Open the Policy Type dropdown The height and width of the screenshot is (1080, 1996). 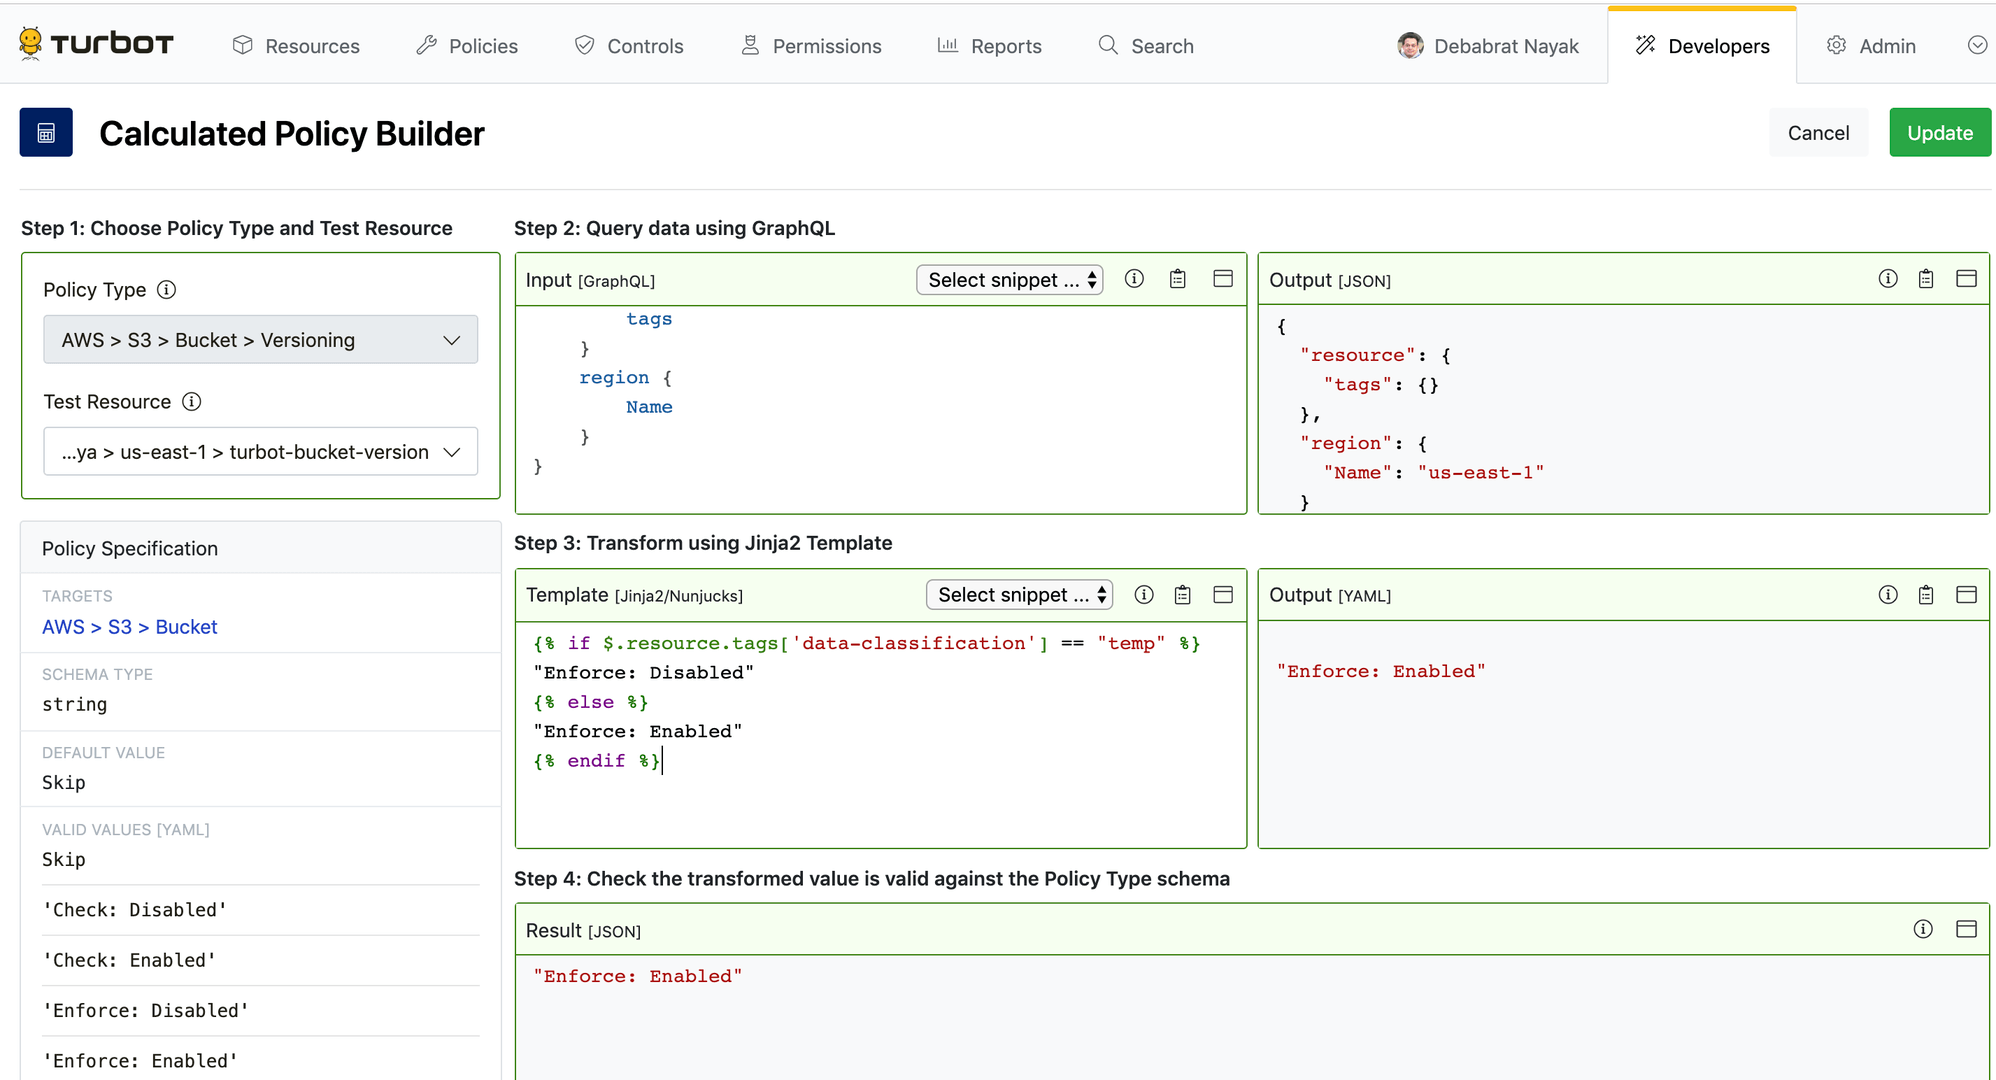(260, 340)
